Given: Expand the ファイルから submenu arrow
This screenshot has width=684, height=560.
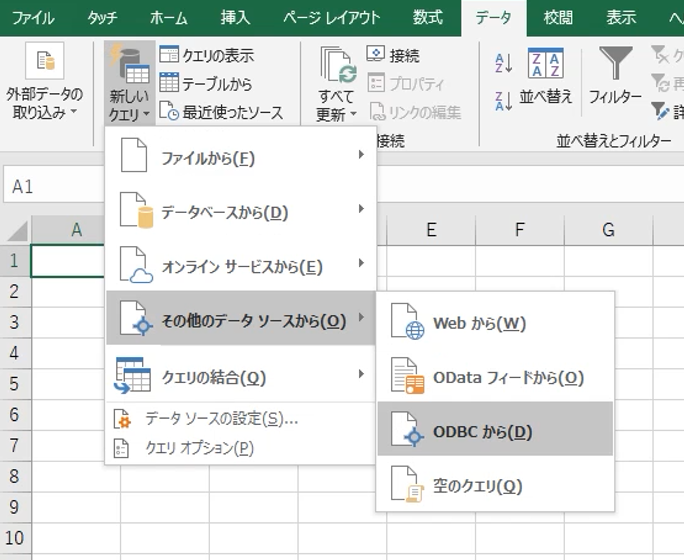Looking at the screenshot, I should coord(361,154).
